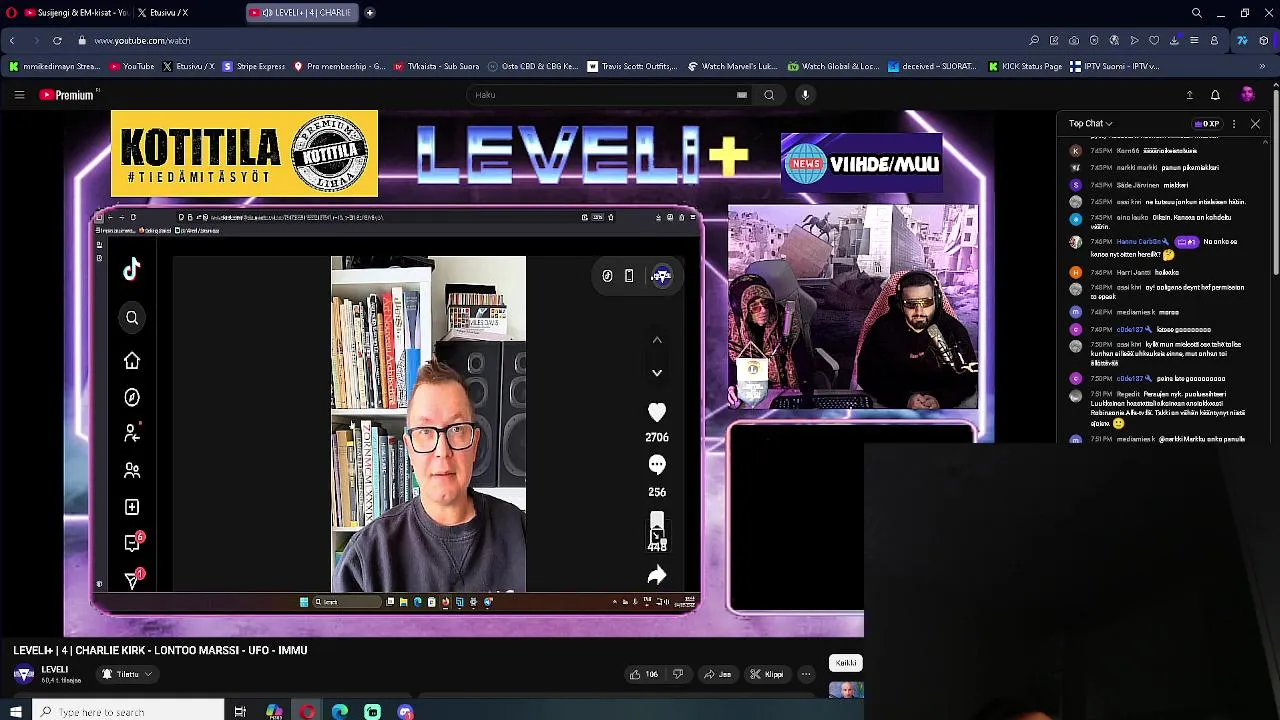The height and width of the screenshot is (720, 1280).
Task: Switch to the Etusivu / X tab
Action: pyautogui.click(x=170, y=13)
